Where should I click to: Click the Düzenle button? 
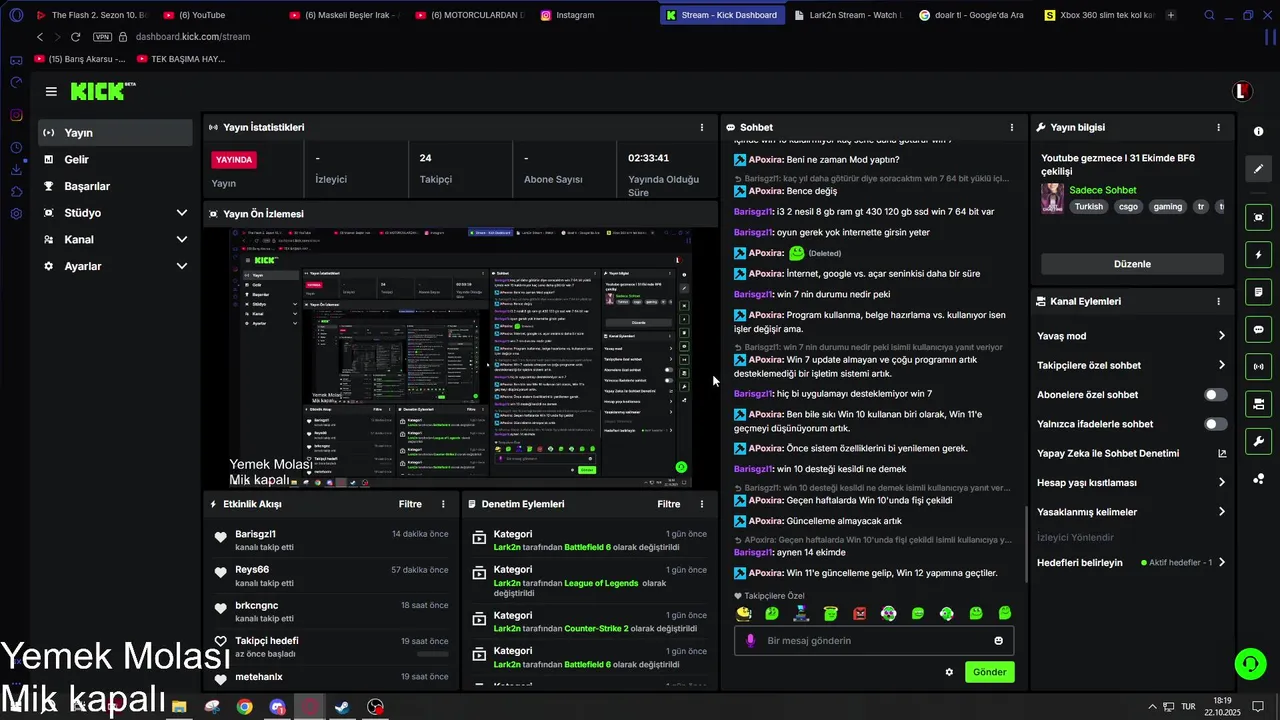coord(1132,264)
